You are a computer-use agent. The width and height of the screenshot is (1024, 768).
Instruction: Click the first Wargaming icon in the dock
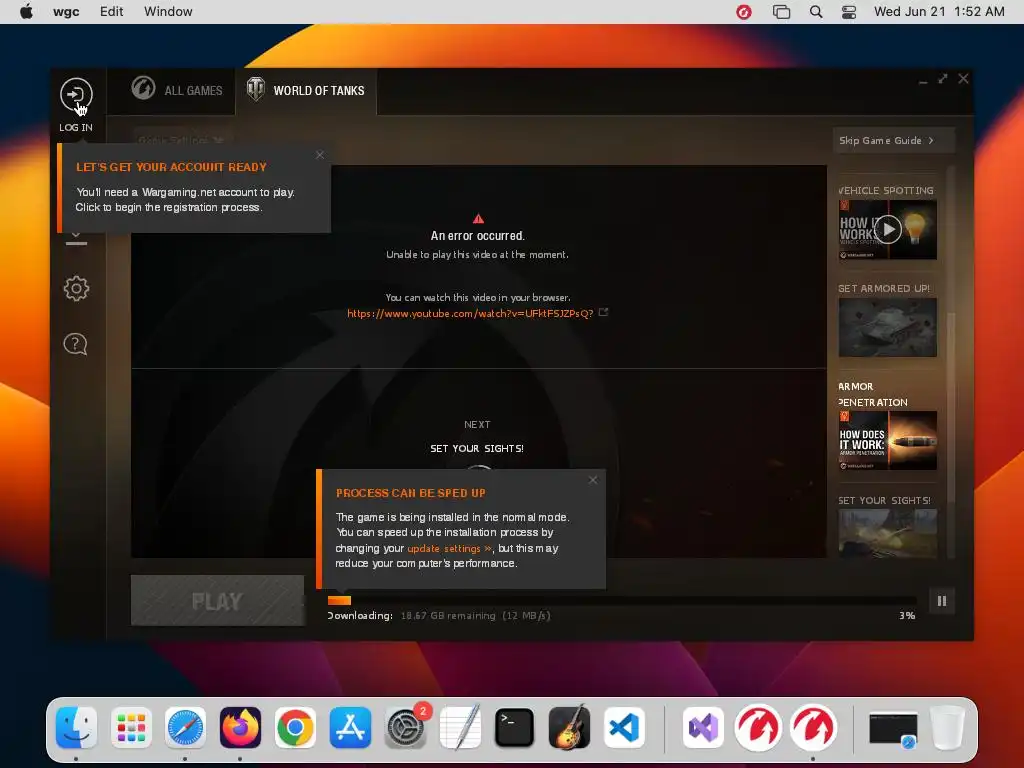(758, 727)
